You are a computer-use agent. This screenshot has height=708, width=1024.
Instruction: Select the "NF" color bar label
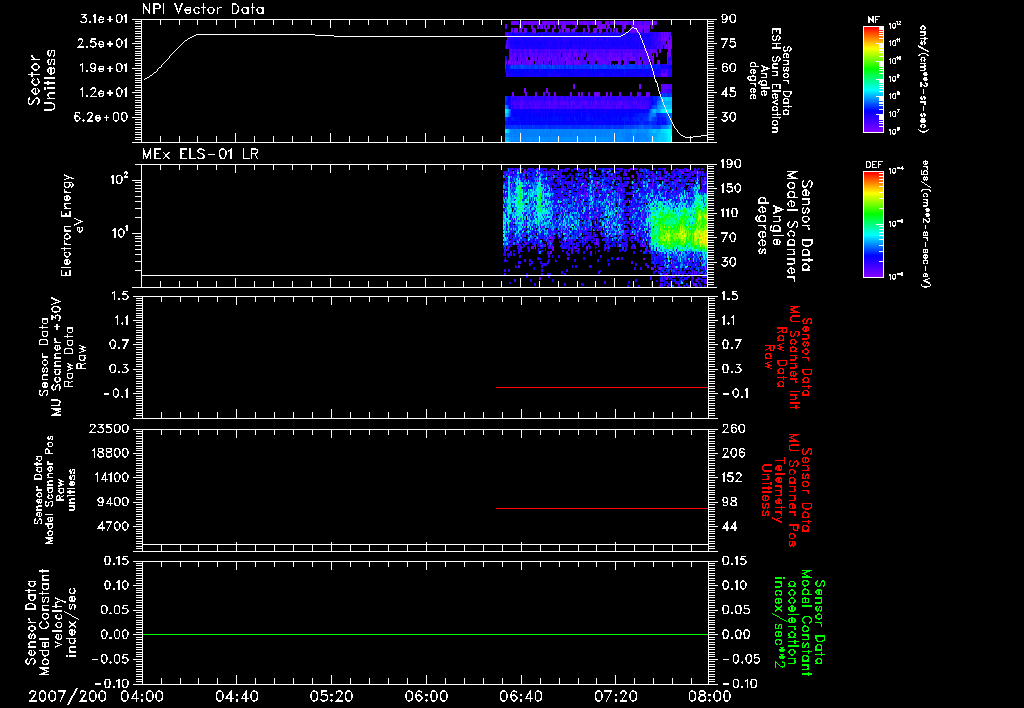(x=873, y=20)
